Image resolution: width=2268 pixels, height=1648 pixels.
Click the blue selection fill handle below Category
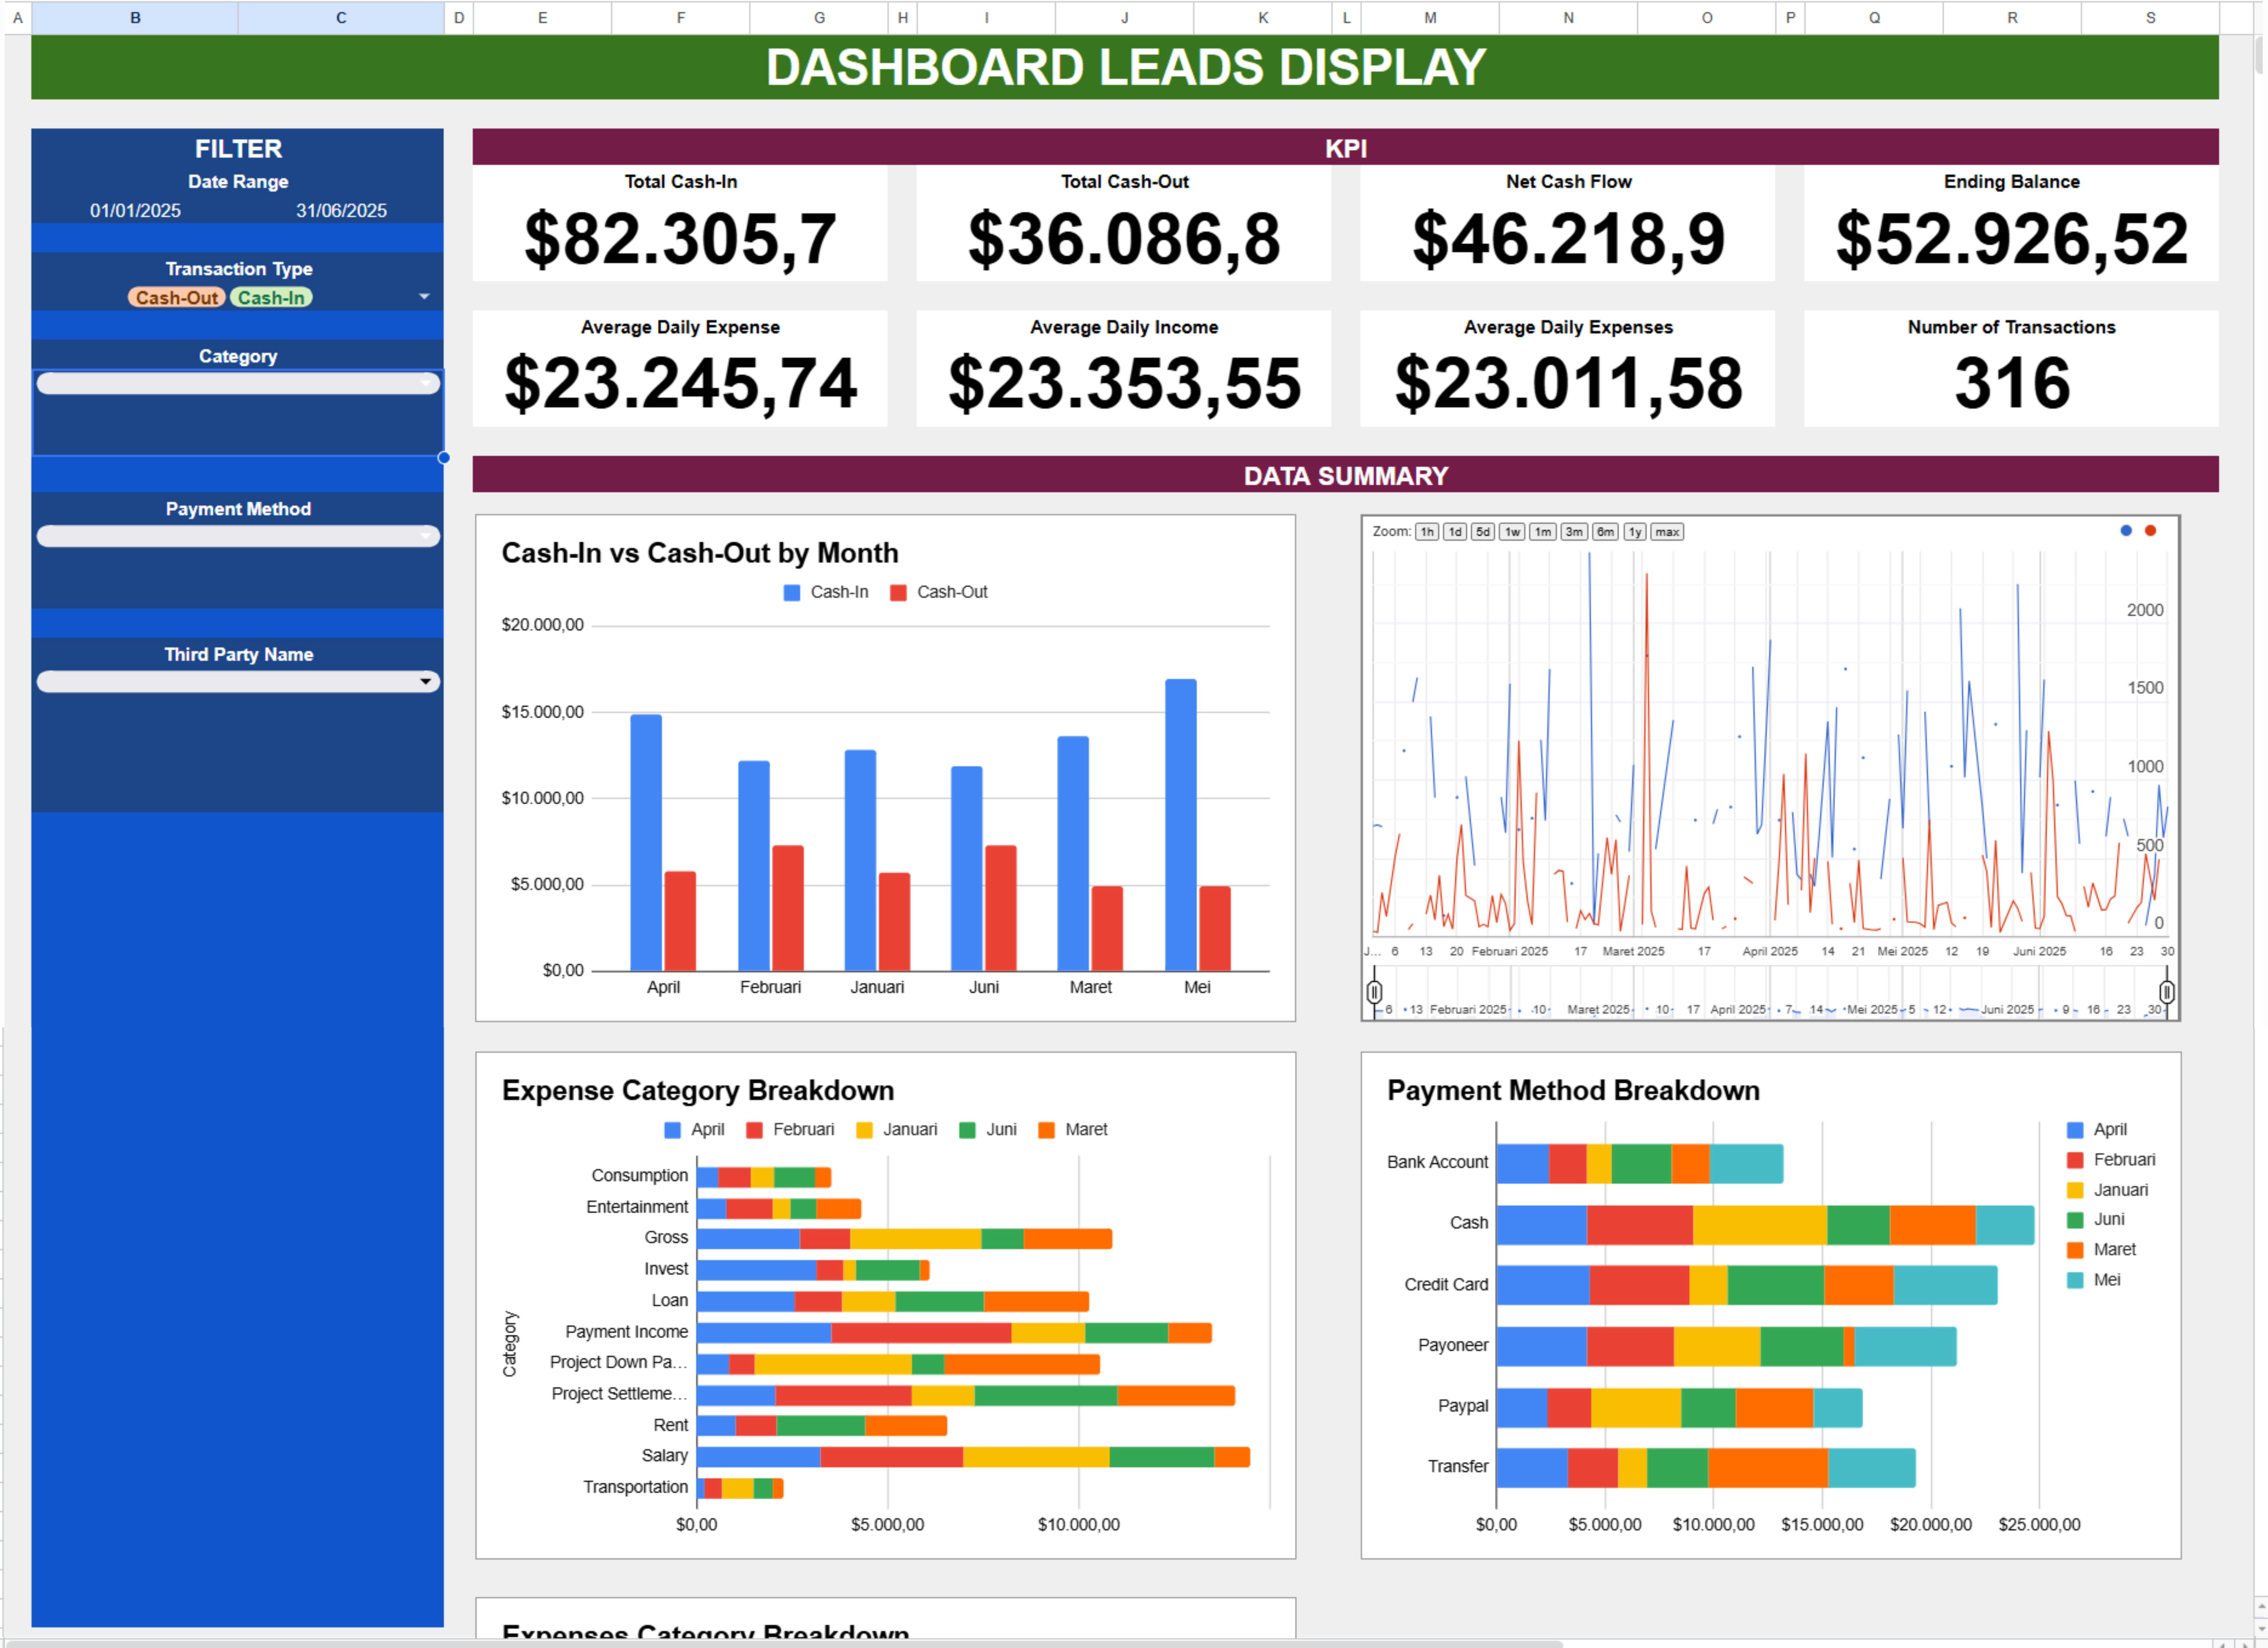(444, 458)
